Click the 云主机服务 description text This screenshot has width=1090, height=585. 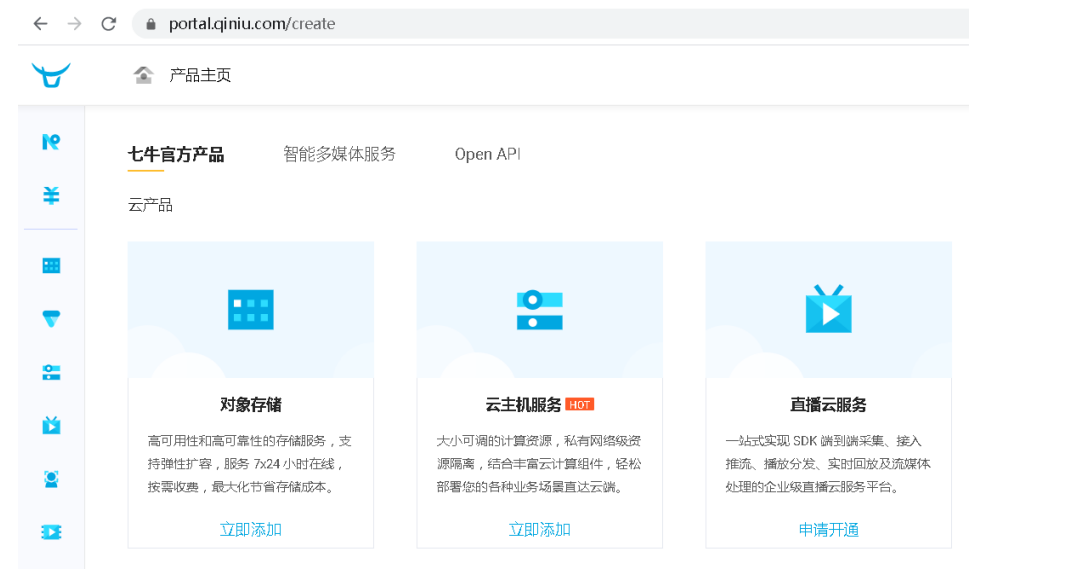(x=539, y=464)
